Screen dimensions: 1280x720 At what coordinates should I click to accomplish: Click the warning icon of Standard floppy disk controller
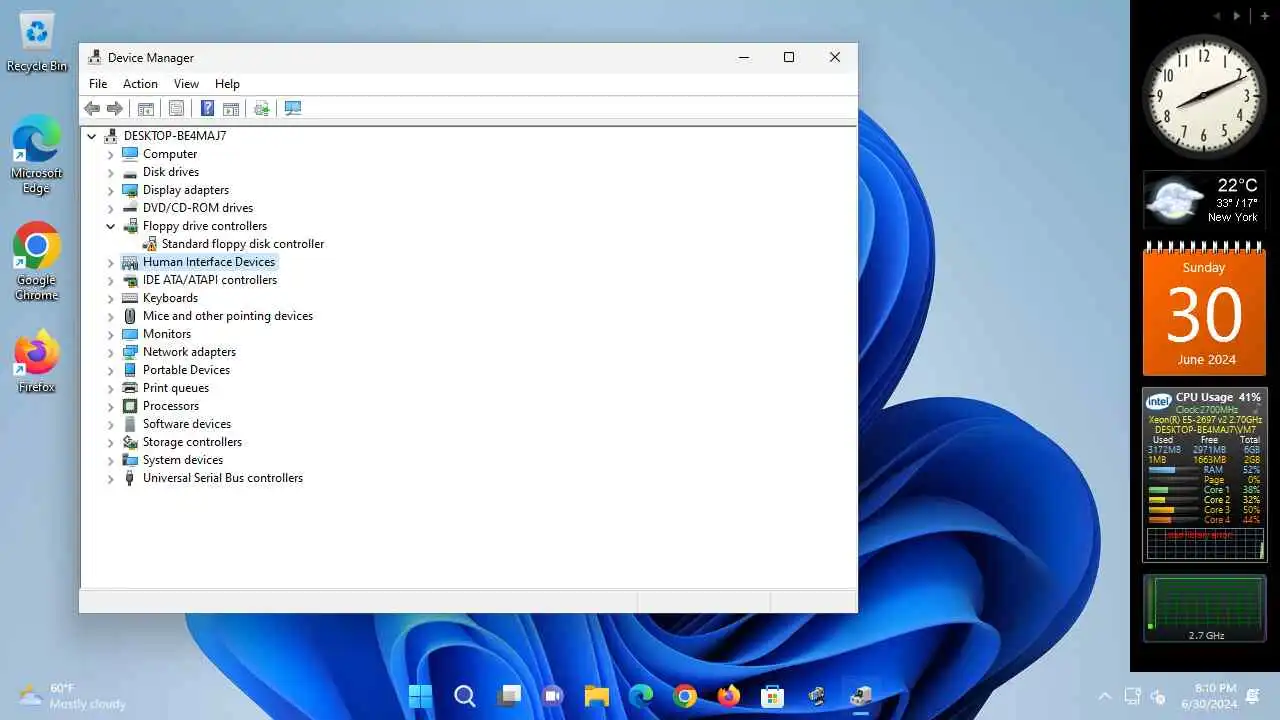149,244
